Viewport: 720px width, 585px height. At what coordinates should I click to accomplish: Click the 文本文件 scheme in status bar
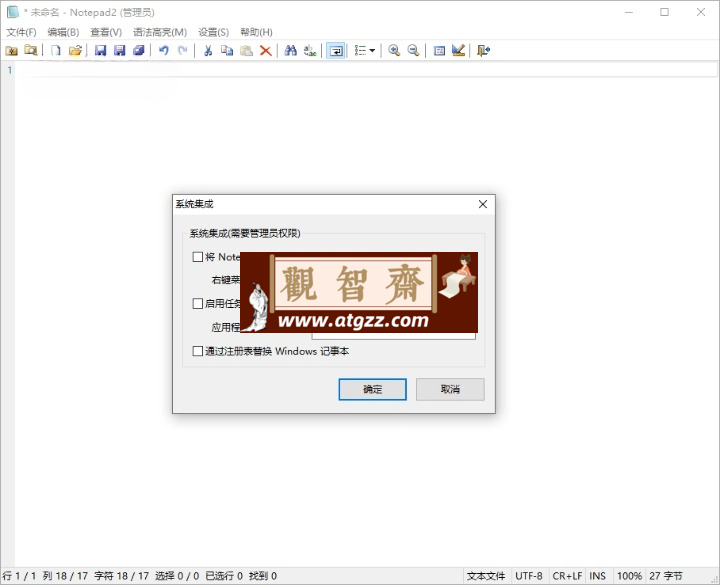point(486,576)
